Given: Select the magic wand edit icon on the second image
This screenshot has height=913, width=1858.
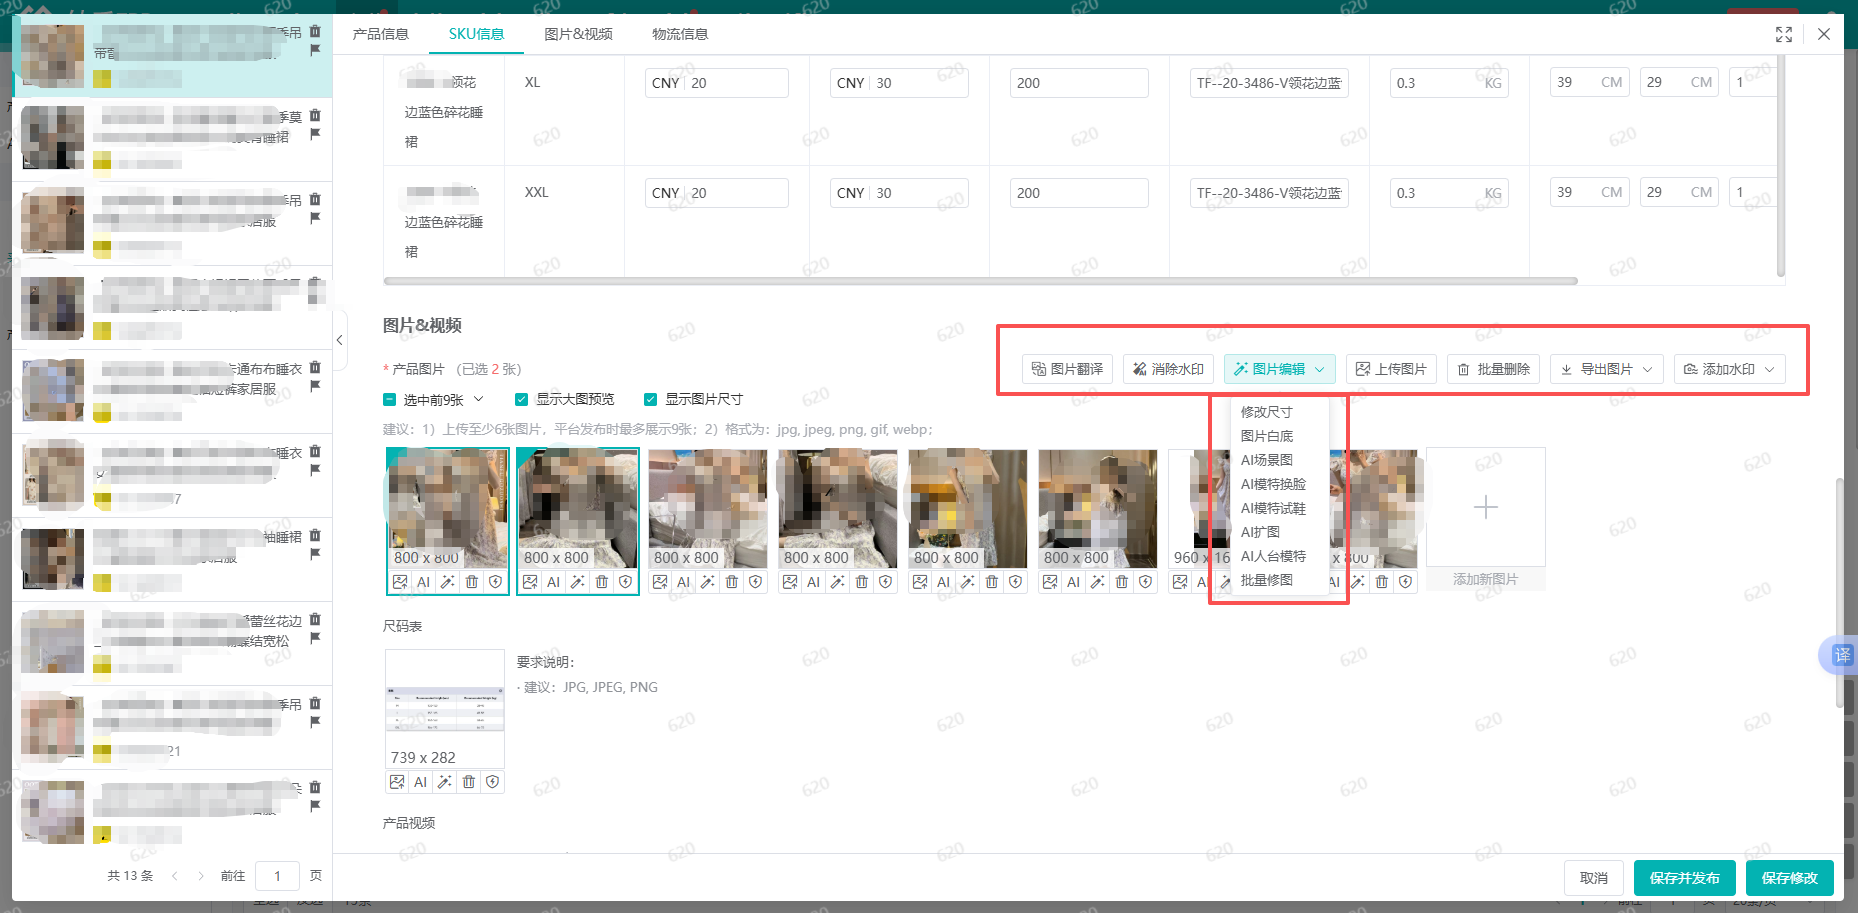Looking at the screenshot, I should [x=577, y=581].
